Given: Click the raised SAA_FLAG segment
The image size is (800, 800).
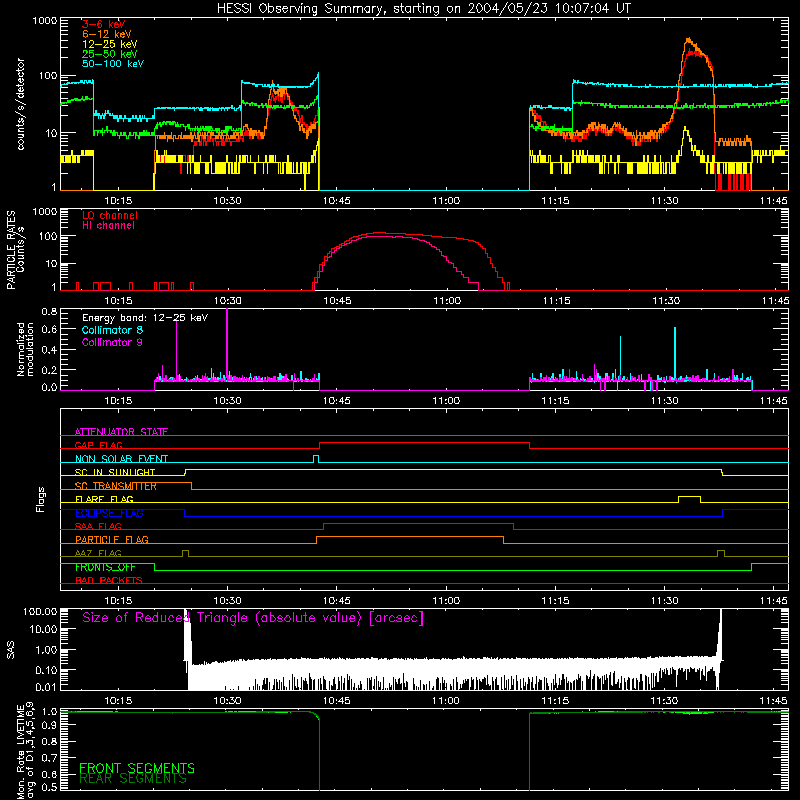Looking at the screenshot, I should coord(418,524).
